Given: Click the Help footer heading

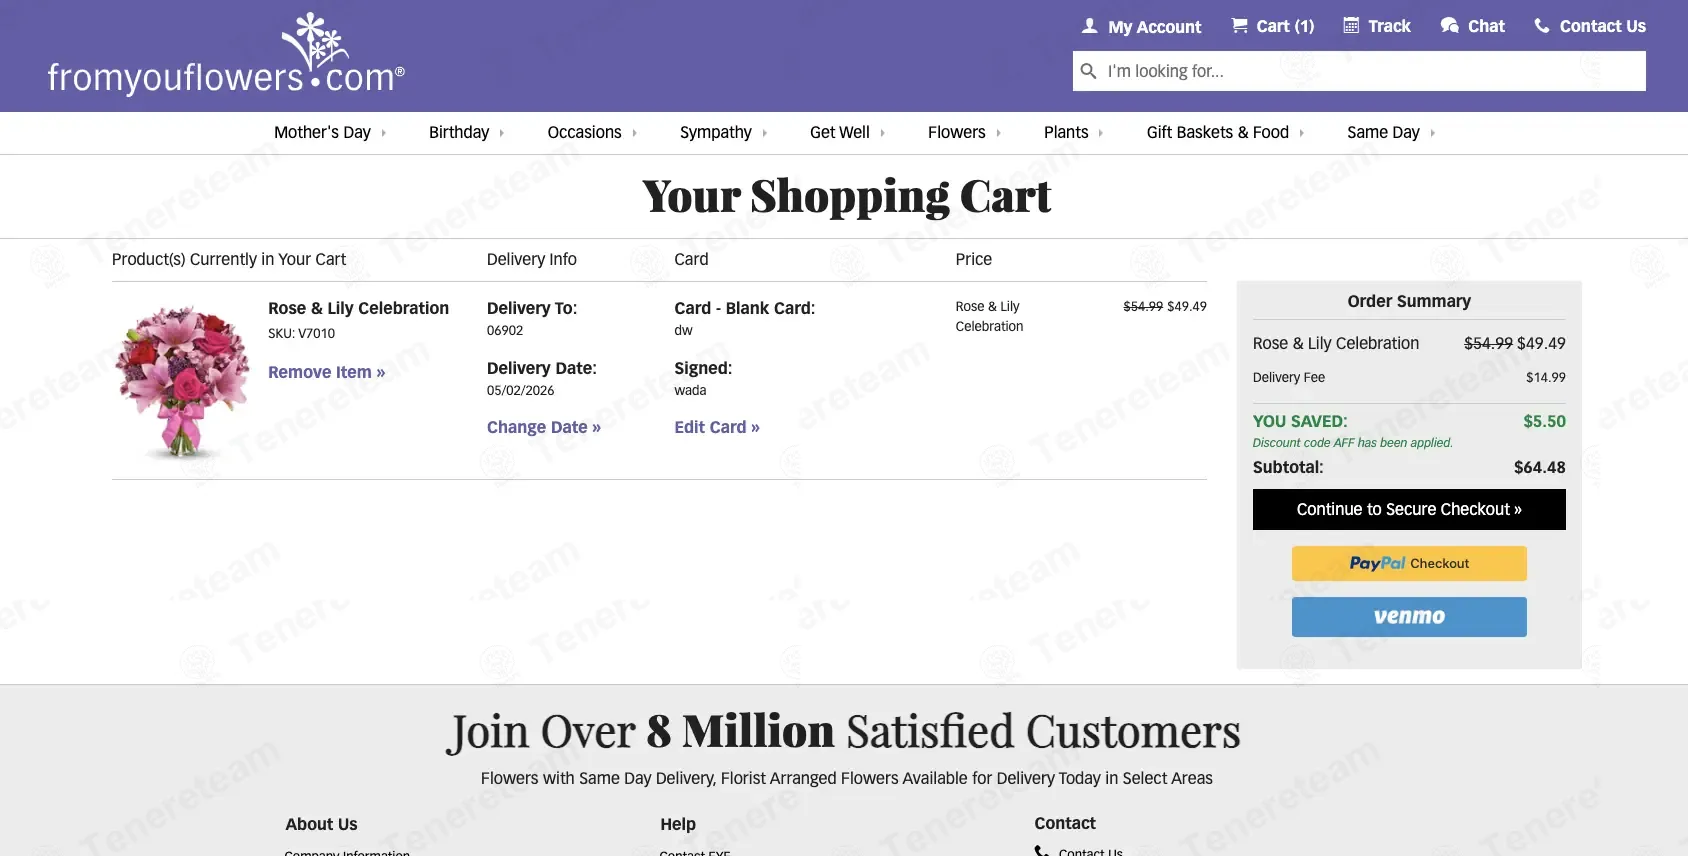Looking at the screenshot, I should 678,824.
